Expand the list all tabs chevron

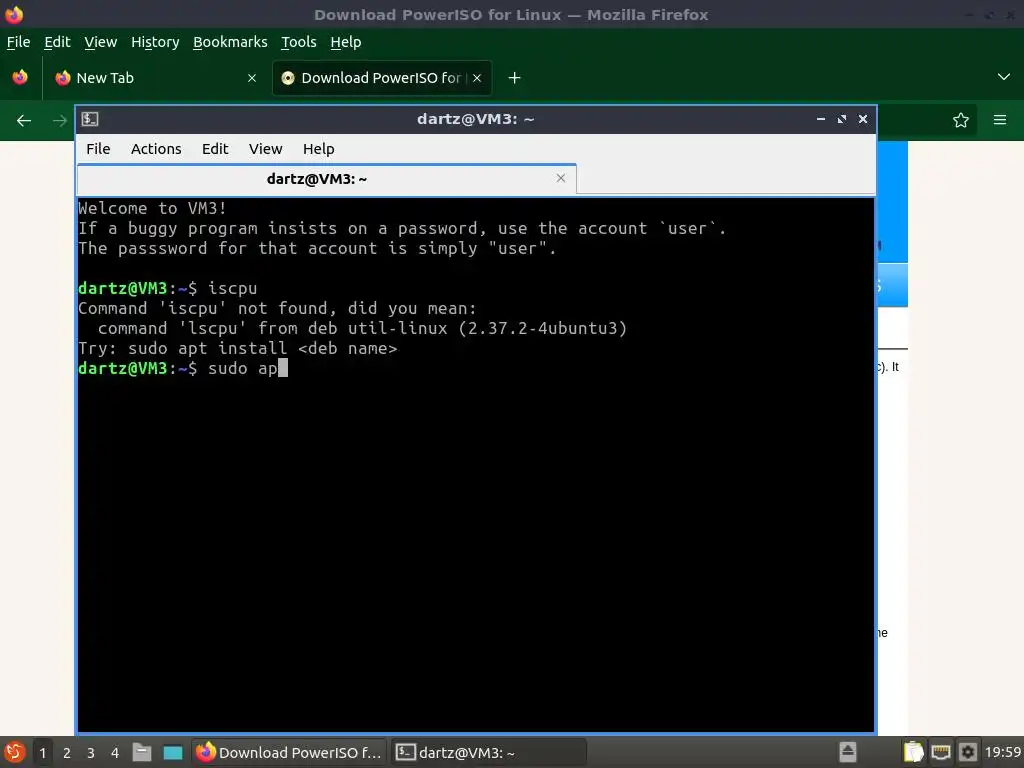coord(1004,77)
